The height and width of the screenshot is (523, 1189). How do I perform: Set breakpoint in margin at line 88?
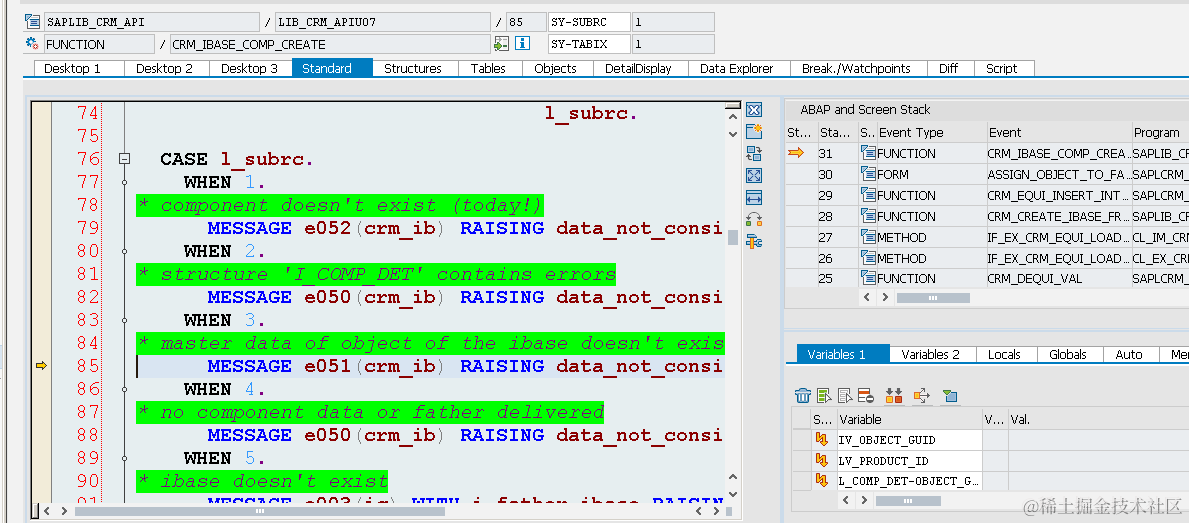point(41,435)
